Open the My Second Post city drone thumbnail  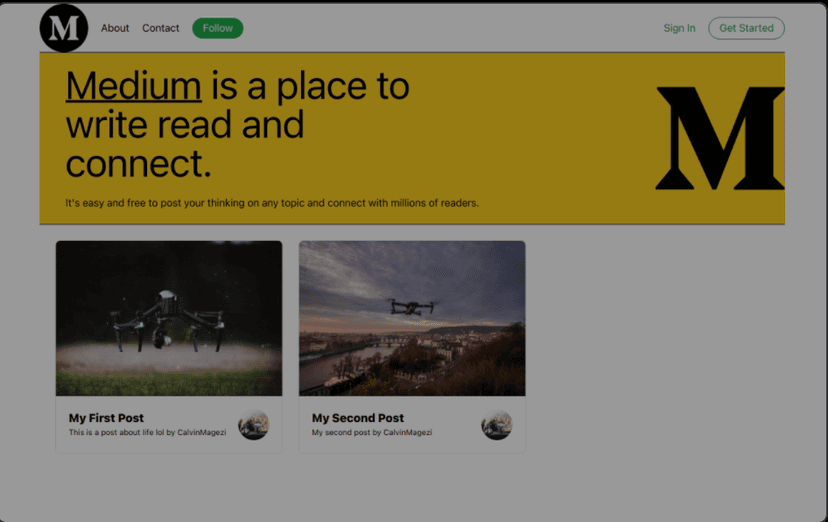pyautogui.click(x=412, y=318)
